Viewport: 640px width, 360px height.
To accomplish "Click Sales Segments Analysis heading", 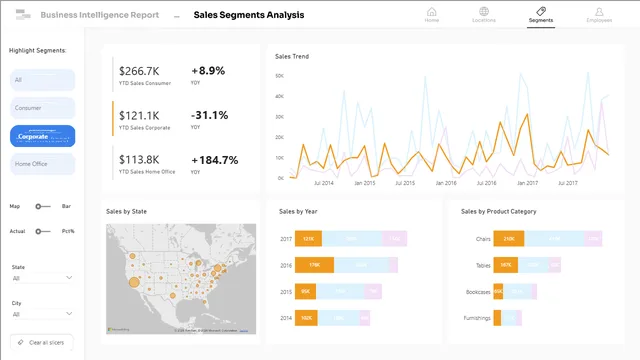I will [249, 15].
